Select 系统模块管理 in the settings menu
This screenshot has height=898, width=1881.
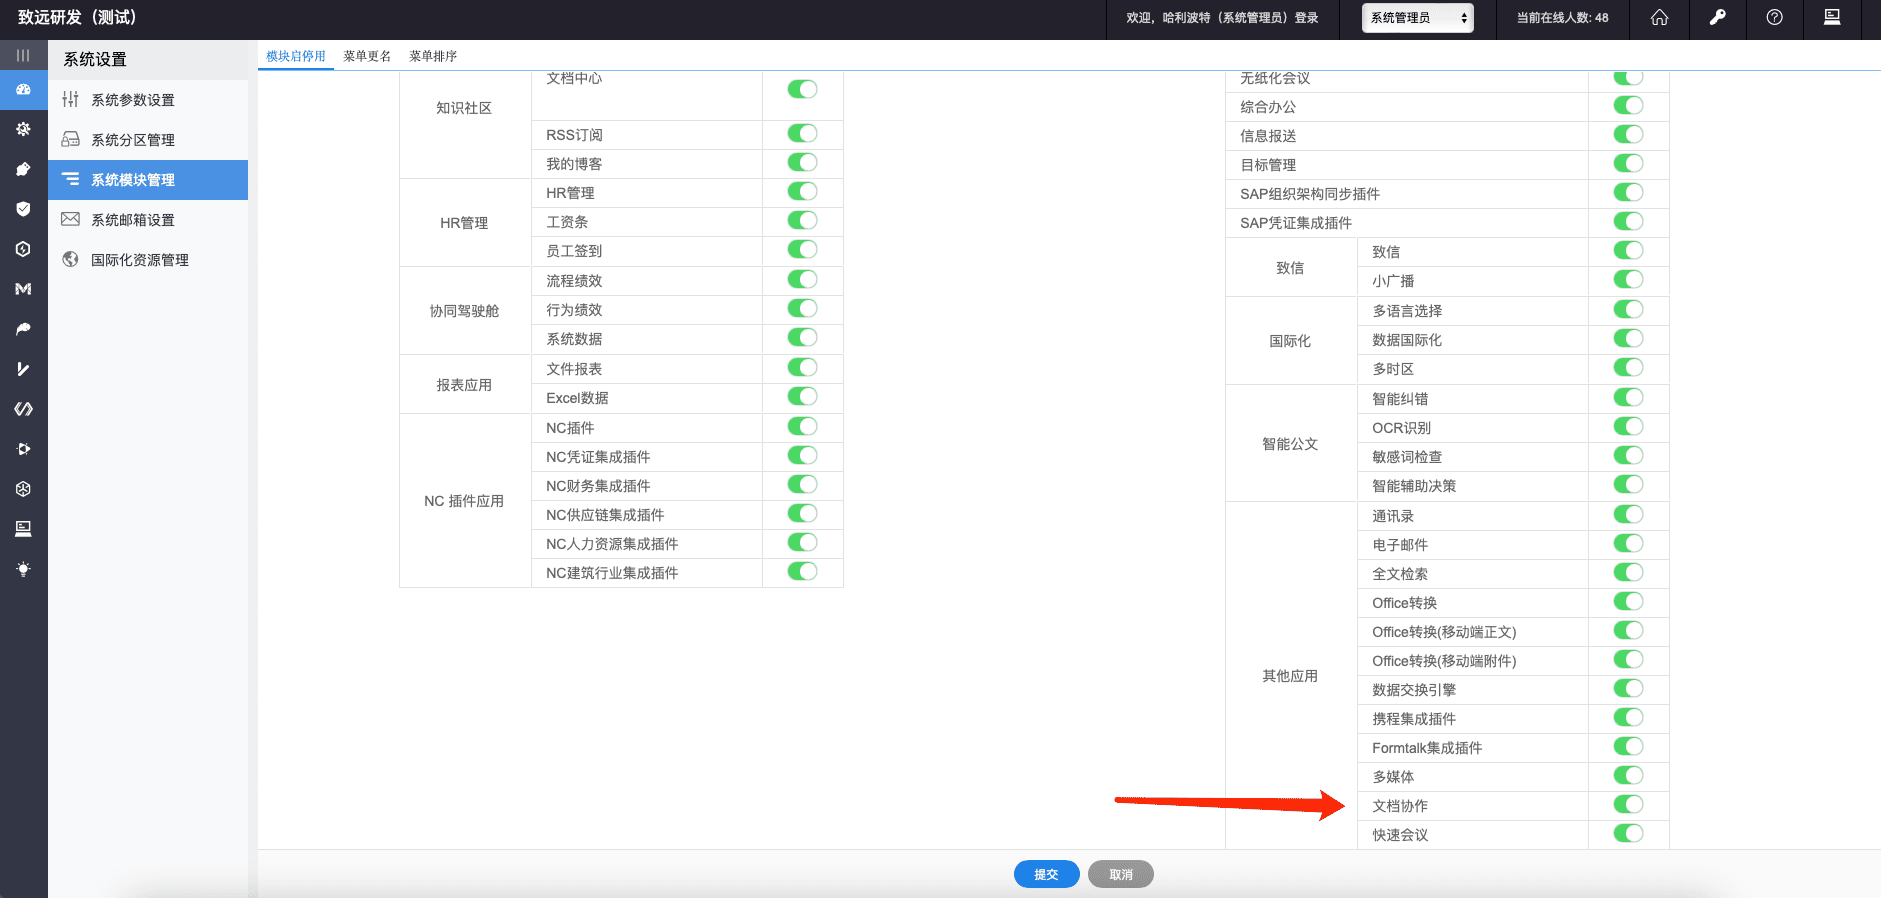[148, 180]
